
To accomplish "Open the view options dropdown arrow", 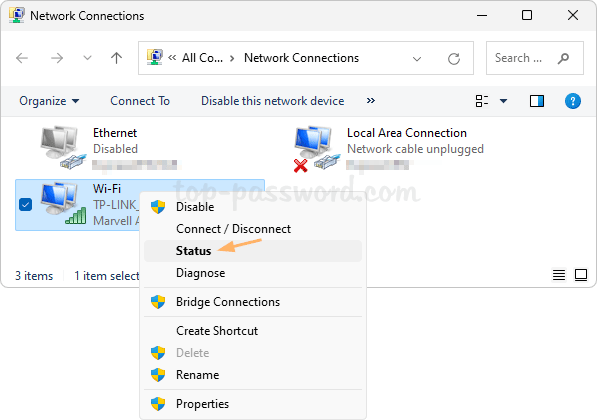I will pos(503,101).
